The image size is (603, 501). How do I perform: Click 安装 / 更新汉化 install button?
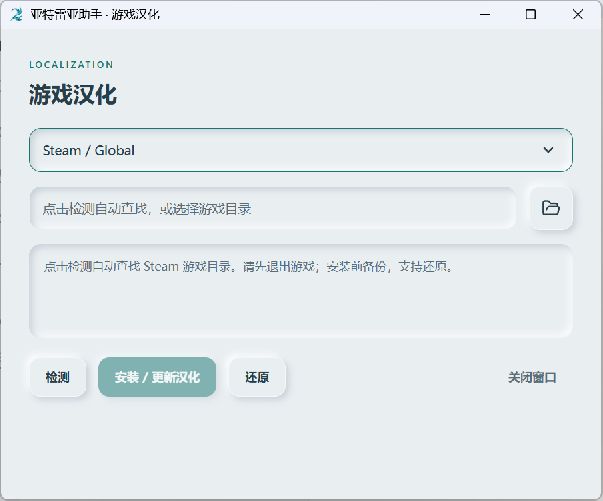click(157, 377)
